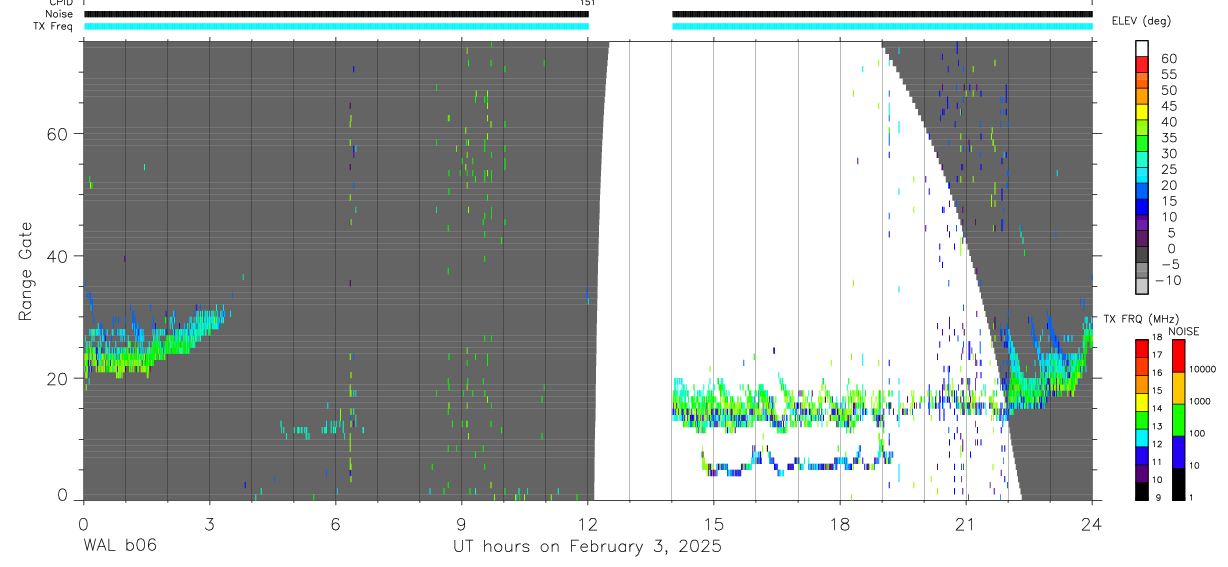Image resolution: width=1228 pixels, height=567 pixels.
Task: Click the '1000' label on NOISE scale
Action: pyautogui.click(x=1200, y=401)
